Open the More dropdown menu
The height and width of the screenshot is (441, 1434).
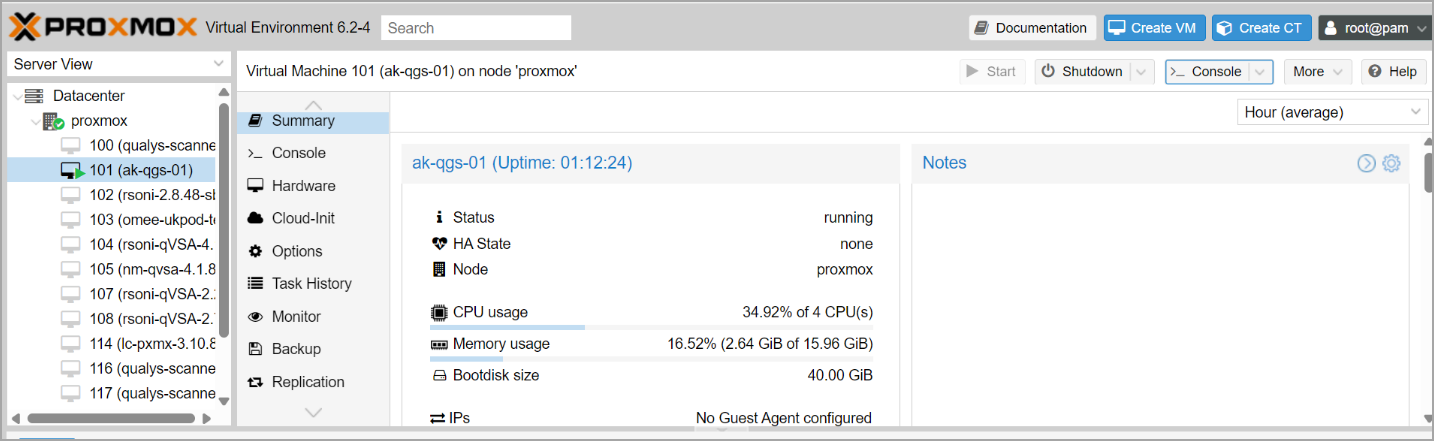1317,71
